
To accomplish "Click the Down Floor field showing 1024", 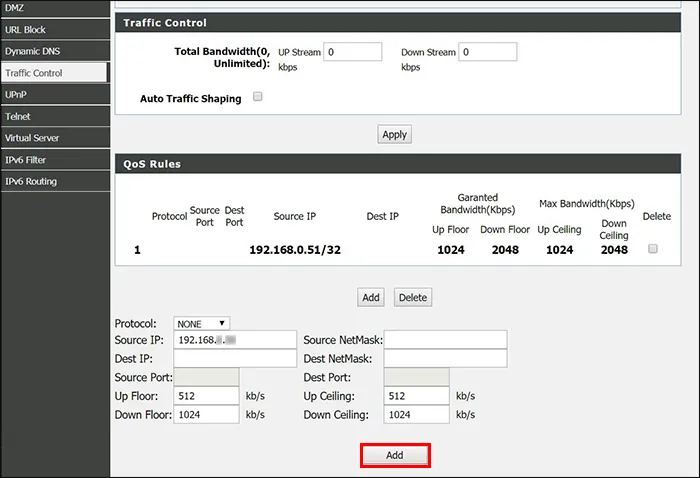I will (x=206, y=415).
